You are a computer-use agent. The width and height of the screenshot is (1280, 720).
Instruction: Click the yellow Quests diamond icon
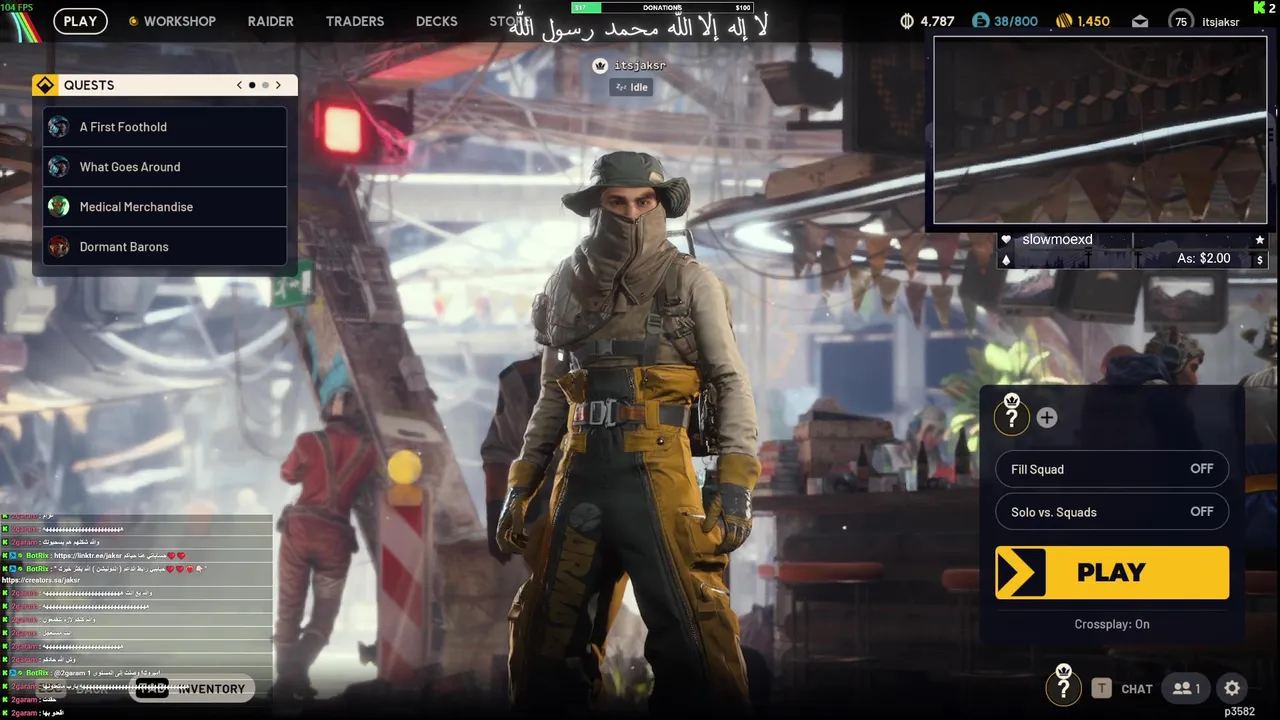[44, 85]
